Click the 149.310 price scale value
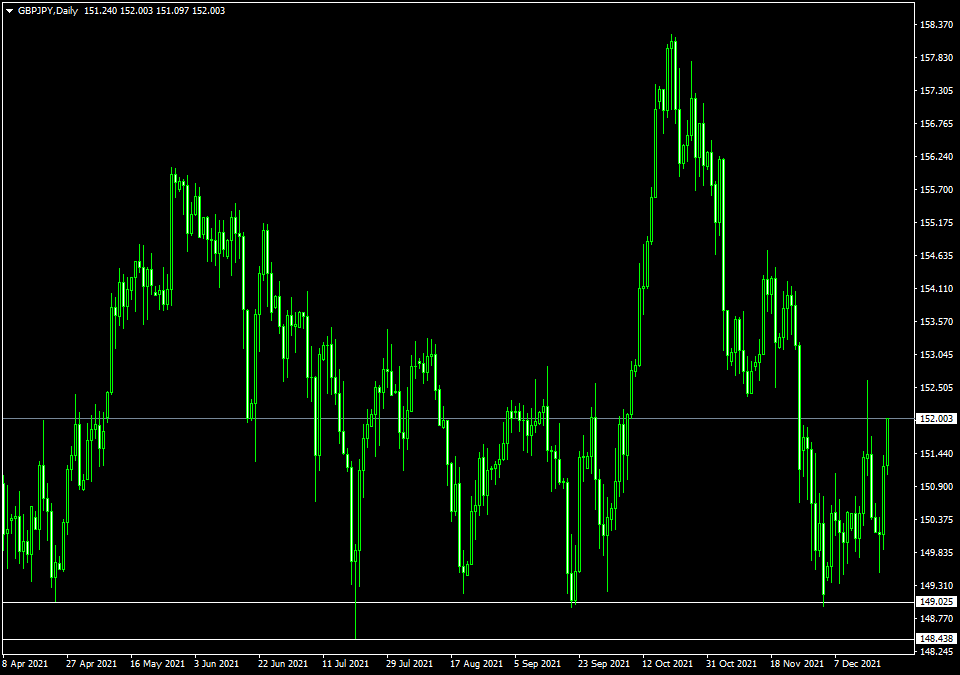This screenshot has width=960, height=675. (937, 586)
